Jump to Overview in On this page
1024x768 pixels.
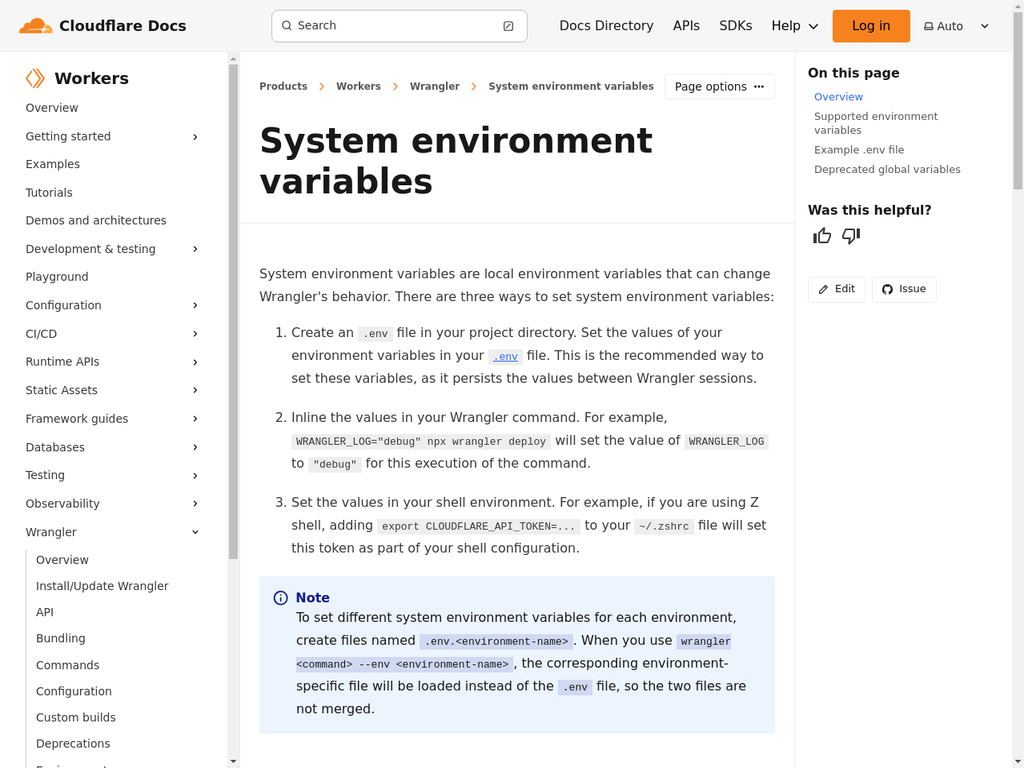[x=838, y=97]
